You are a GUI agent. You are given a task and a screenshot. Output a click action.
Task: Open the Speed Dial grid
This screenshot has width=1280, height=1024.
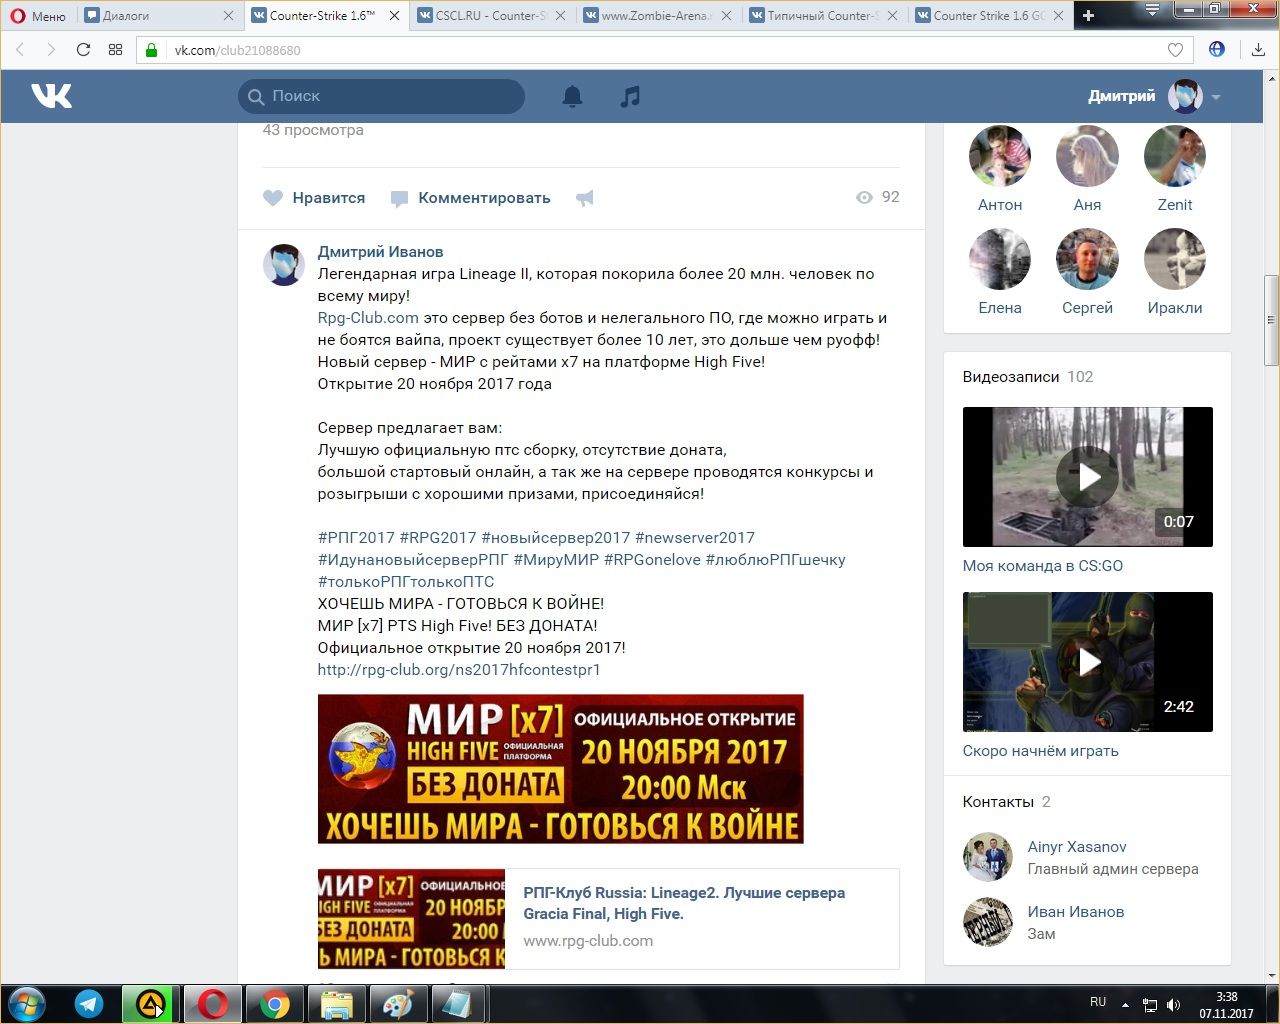click(115, 50)
